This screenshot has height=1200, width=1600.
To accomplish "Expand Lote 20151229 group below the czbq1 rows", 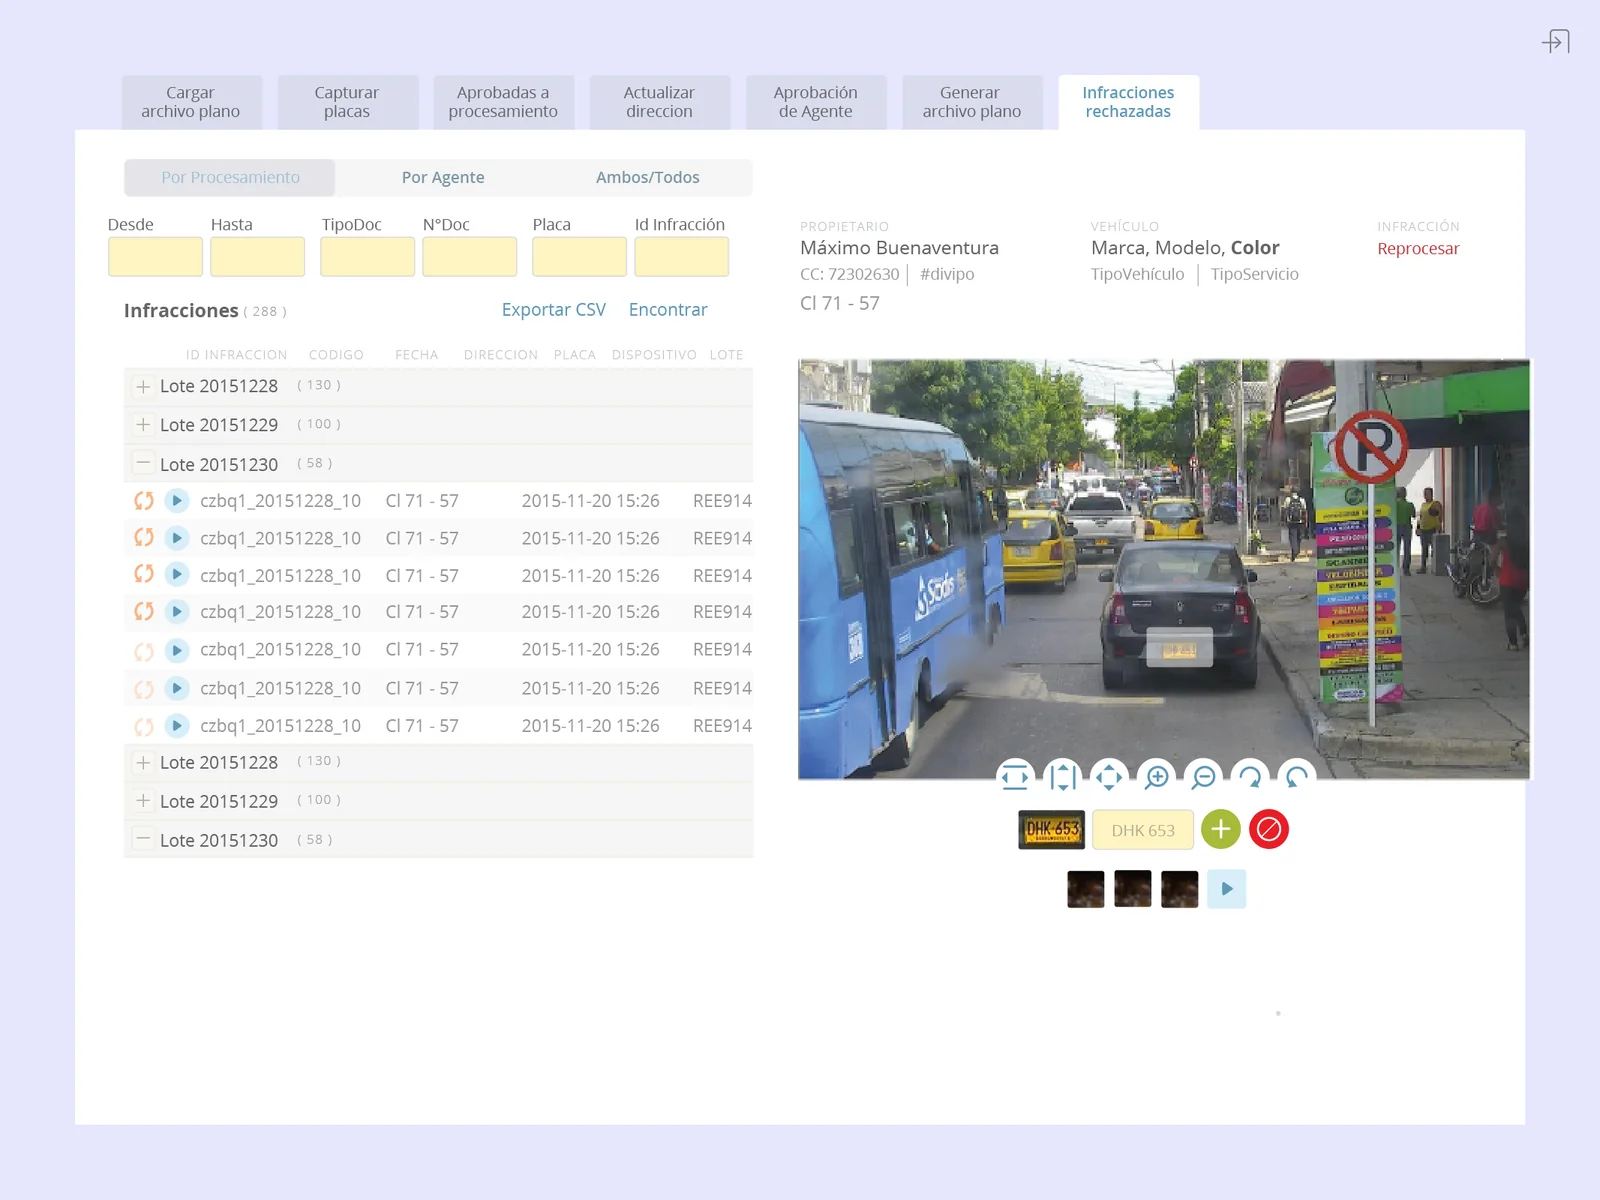I will point(143,801).
